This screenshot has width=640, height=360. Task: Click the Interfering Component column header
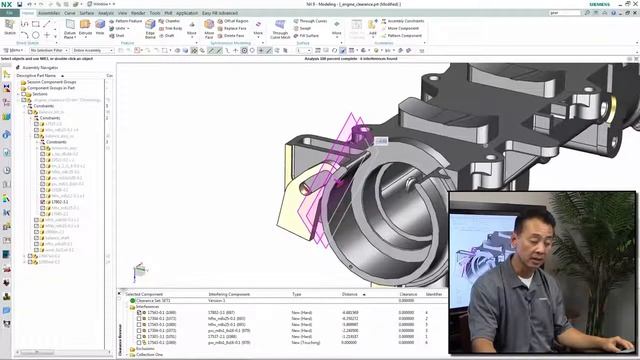(x=229, y=294)
